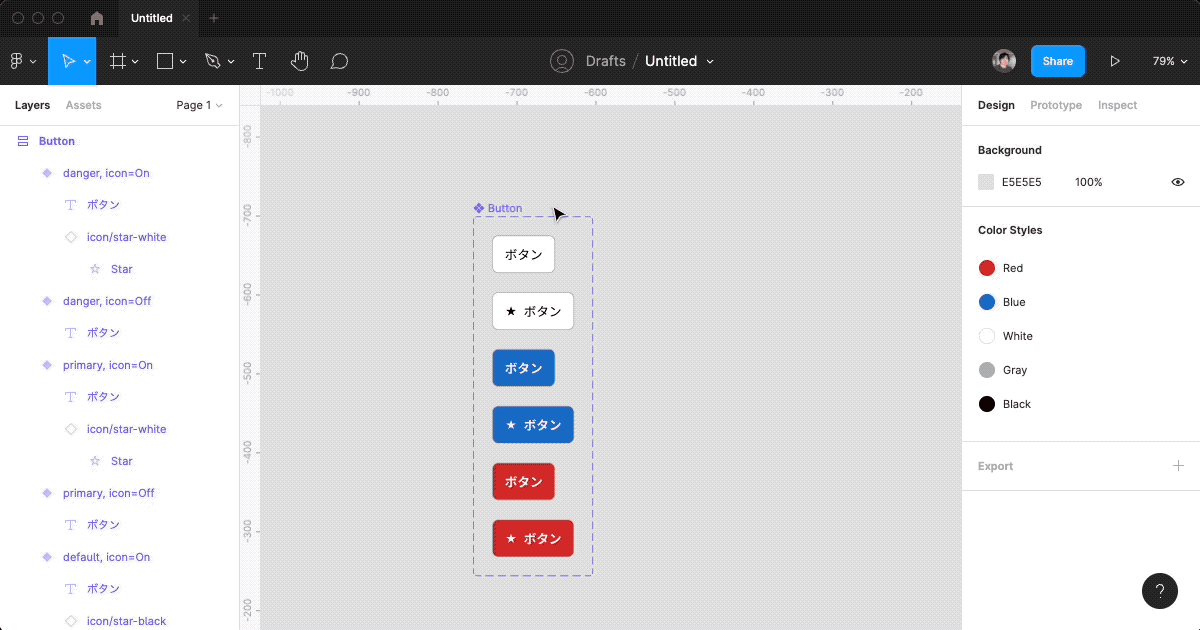
Task: Open the Inspect tab
Action: (x=1117, y=105)
